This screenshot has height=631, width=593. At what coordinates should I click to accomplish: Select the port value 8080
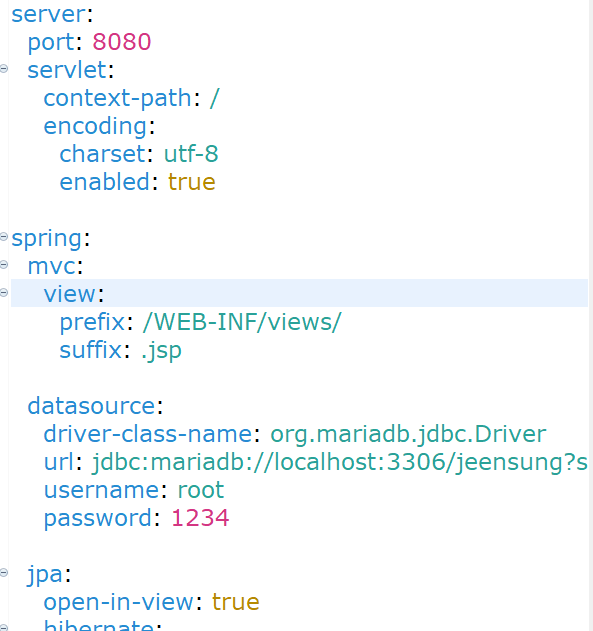[x=122, y=42]
